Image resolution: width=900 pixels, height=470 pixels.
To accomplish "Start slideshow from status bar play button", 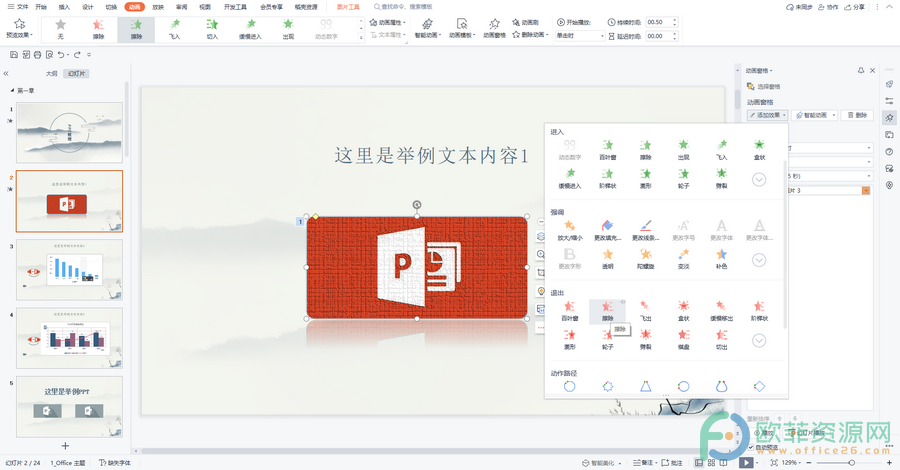I will pos(746,463).
